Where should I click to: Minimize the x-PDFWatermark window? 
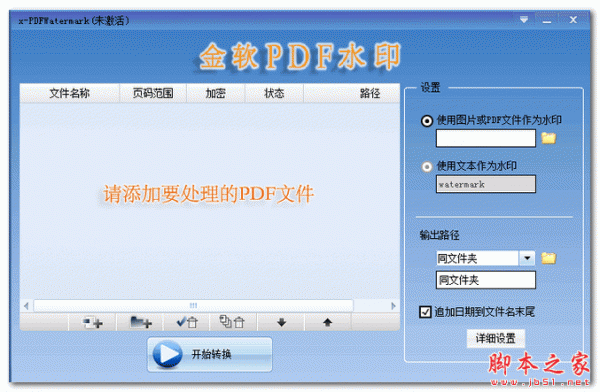tap(547, 21)
